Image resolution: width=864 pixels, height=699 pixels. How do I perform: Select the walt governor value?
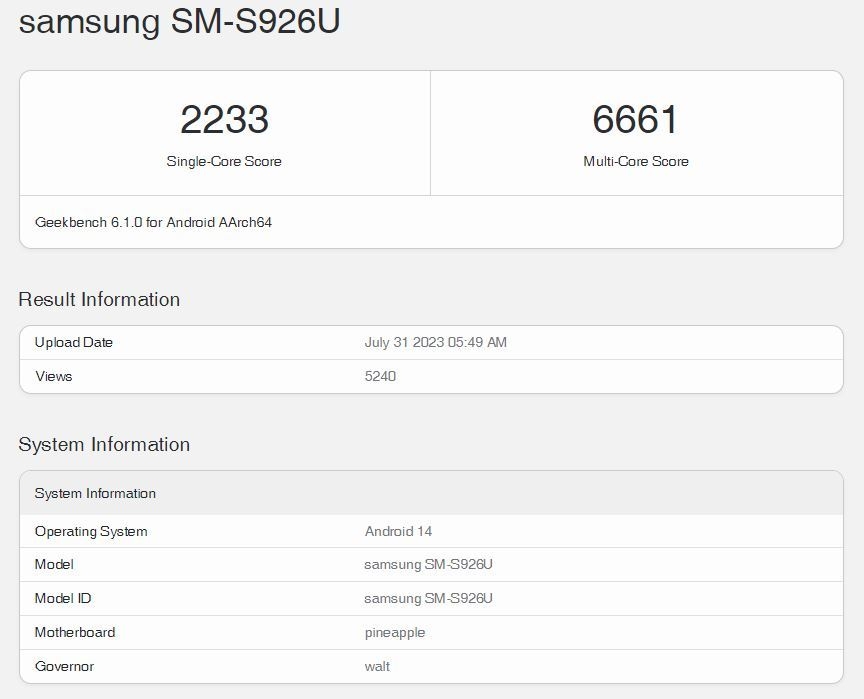coord(377,667)
